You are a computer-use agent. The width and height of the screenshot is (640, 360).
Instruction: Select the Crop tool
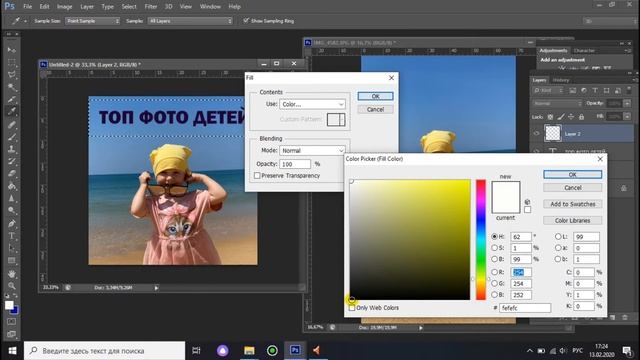pos(12,99)
